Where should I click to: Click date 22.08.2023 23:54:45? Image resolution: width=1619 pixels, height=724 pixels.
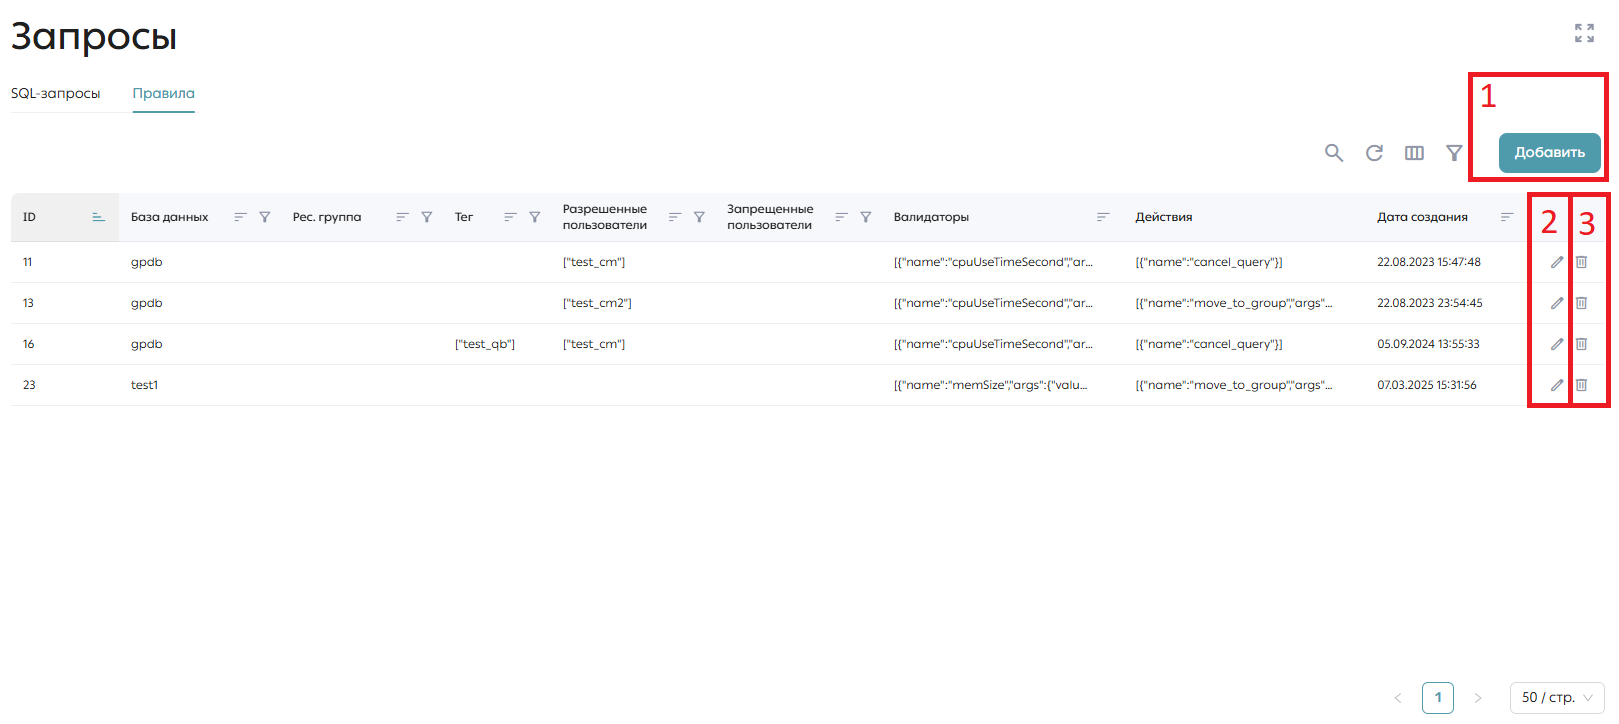click(x=1430, y=303)
